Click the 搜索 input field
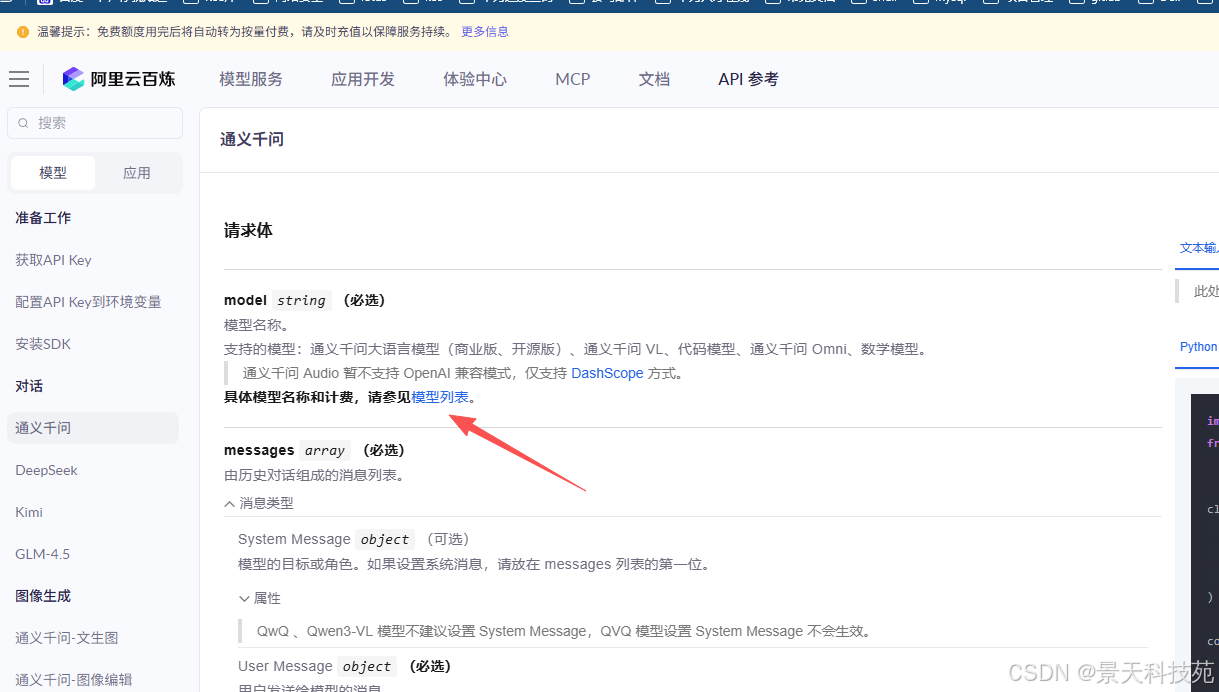The height and width of the screenshot is (692, 1219). point(95,123)
